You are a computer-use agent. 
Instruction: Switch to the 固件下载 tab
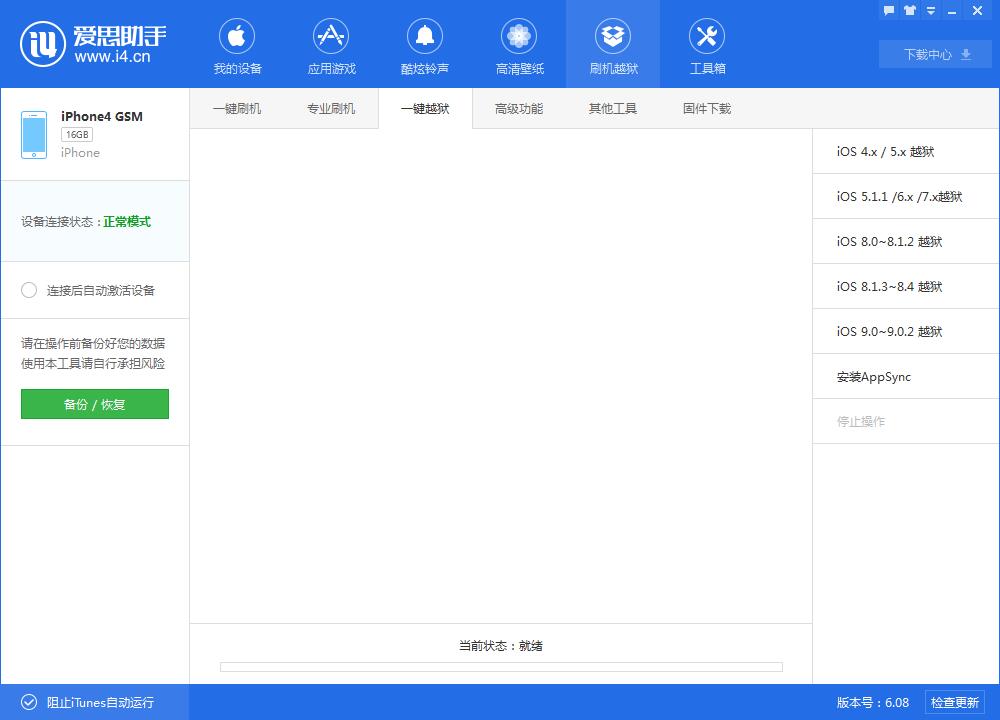tap(707, 108)
